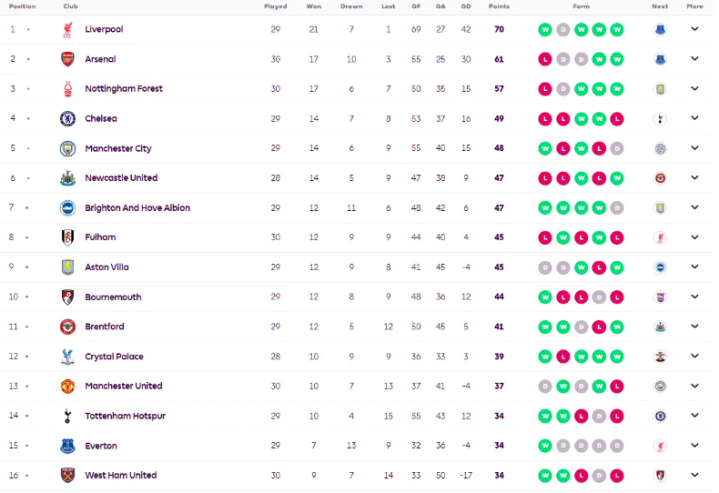Click Arsenal's oldest form result L
This screenshot has height=493, width=719.
545,60
